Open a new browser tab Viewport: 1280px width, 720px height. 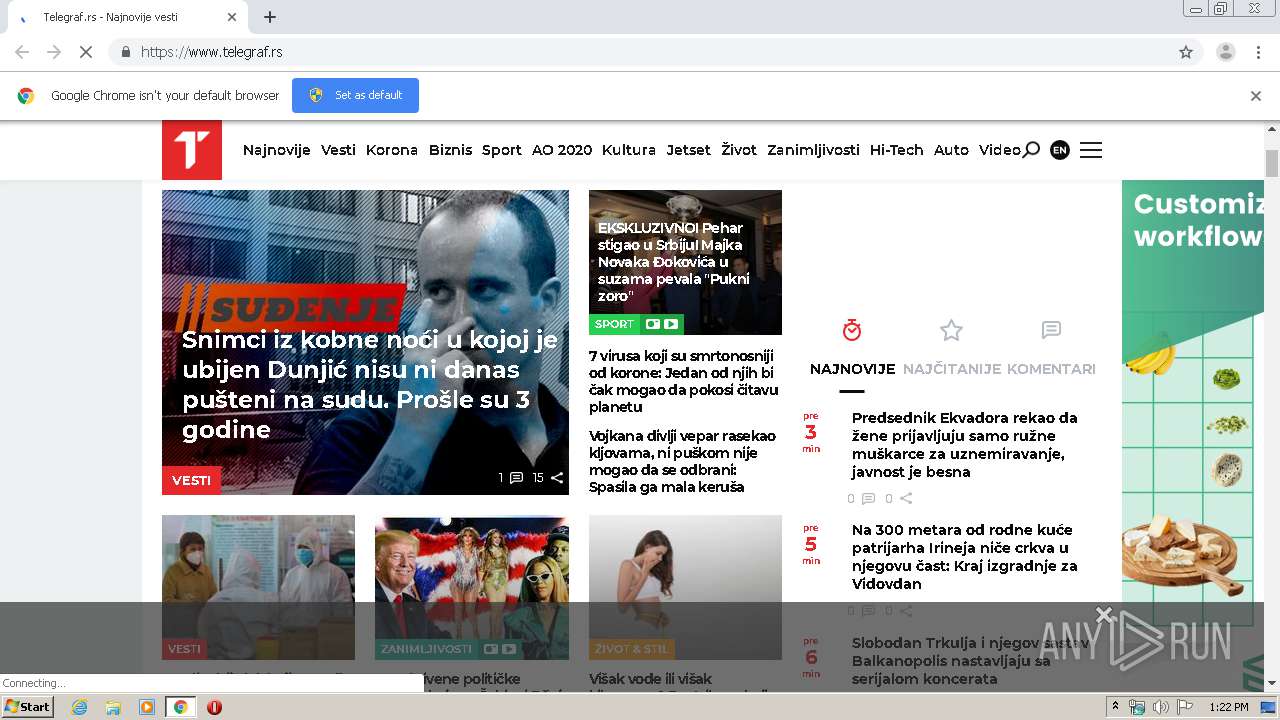[270, 17]
